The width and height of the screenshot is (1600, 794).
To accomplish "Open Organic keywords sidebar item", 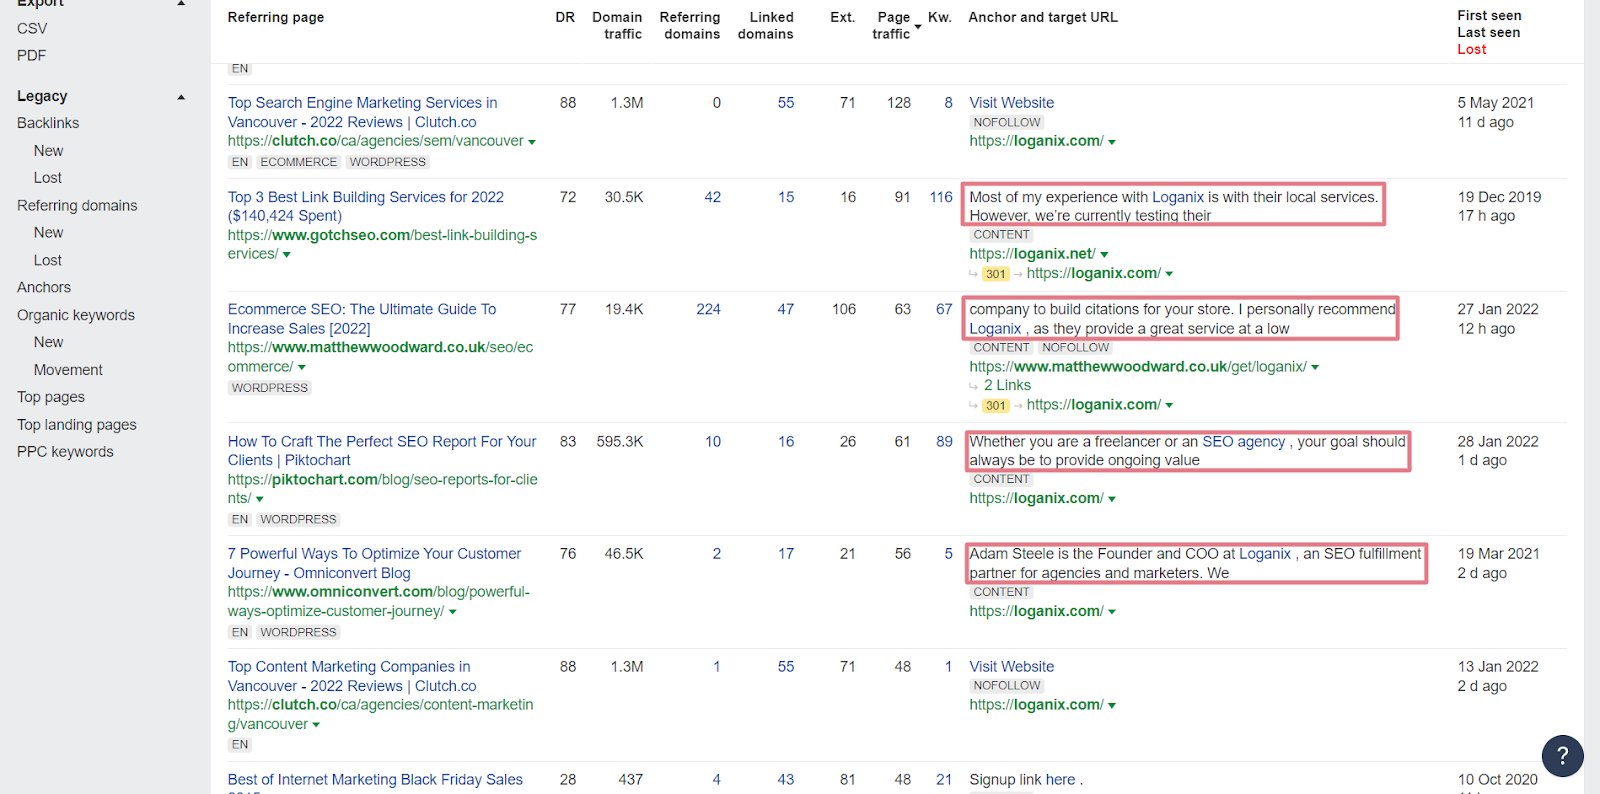I will tap(76, 315).
